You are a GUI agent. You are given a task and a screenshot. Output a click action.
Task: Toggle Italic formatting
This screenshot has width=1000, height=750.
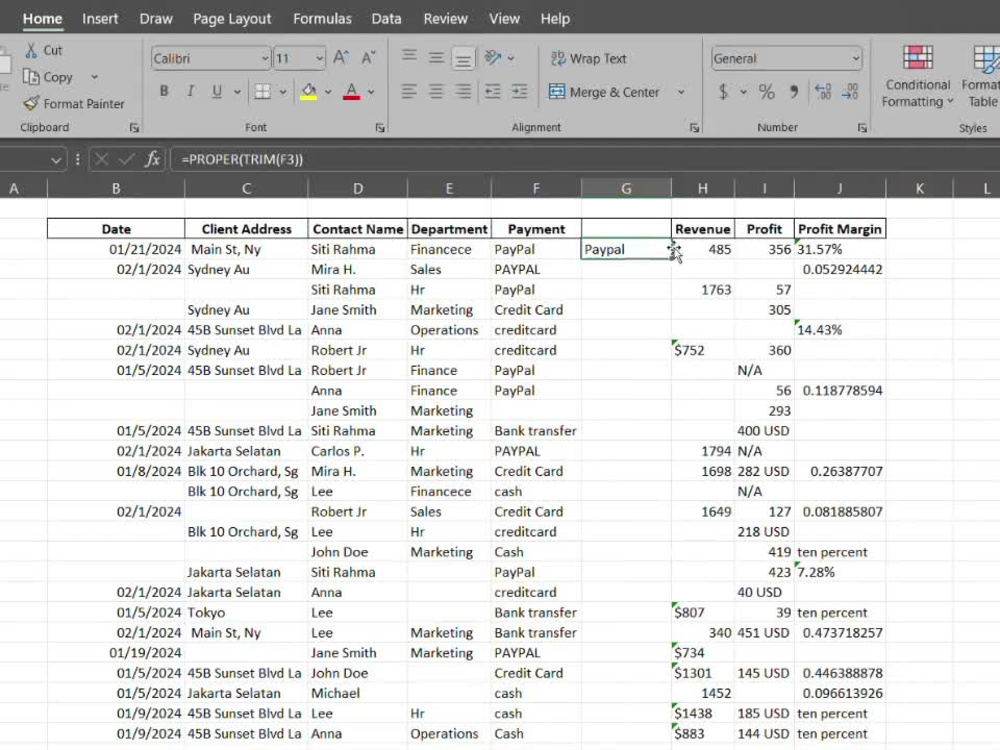point(190,91)
